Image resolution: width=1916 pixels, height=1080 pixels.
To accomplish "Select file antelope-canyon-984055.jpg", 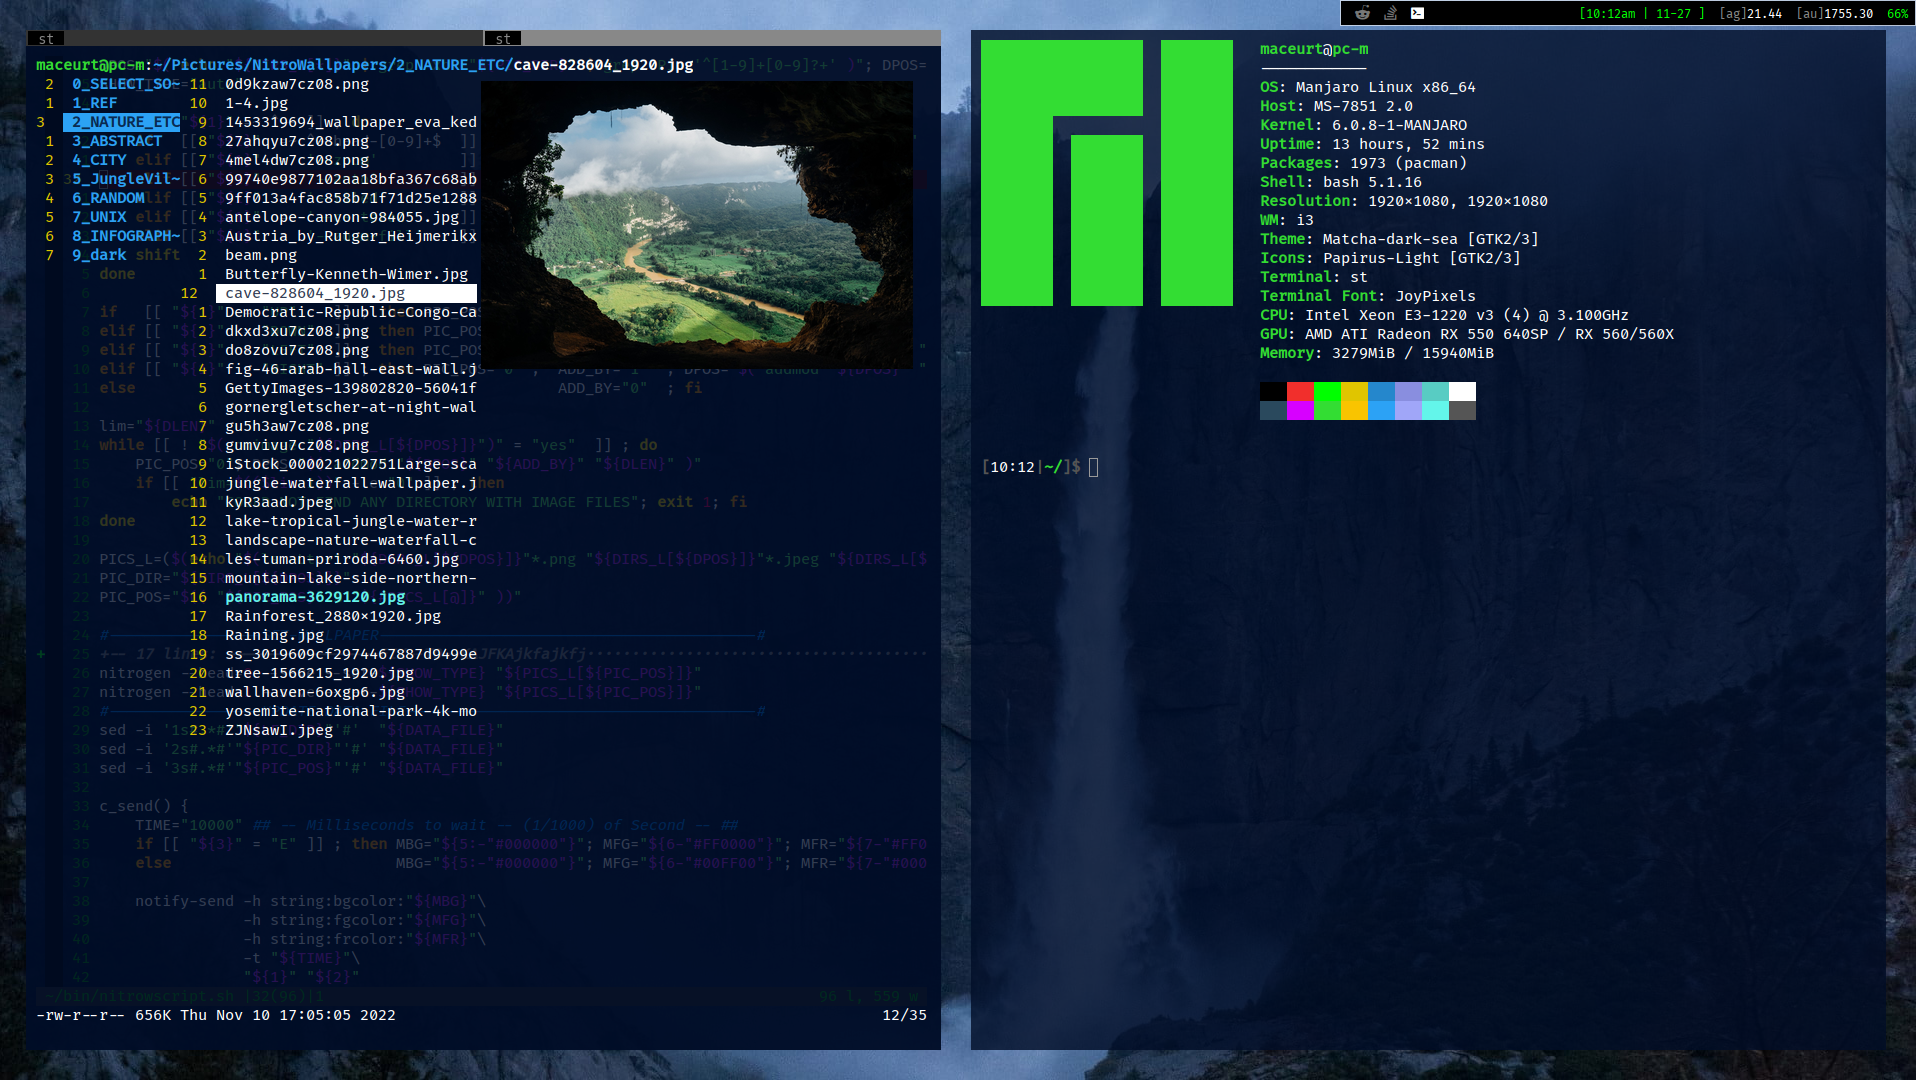I will pyautogui.click(x=342, y=217).
